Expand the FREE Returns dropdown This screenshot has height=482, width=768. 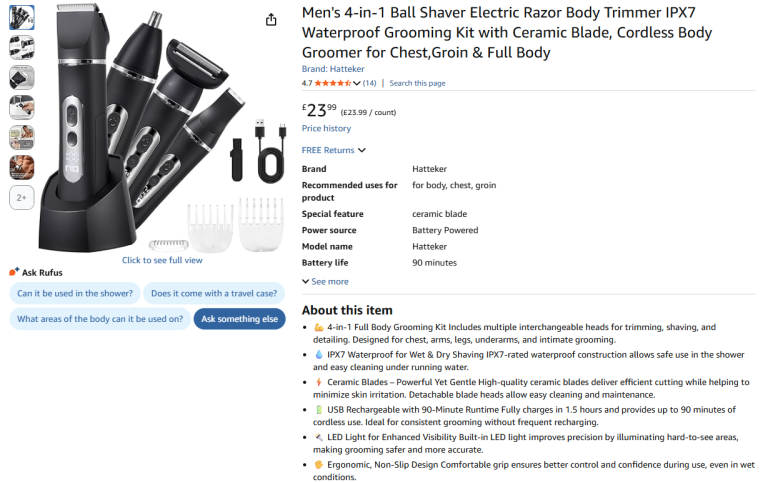(334, 150)
